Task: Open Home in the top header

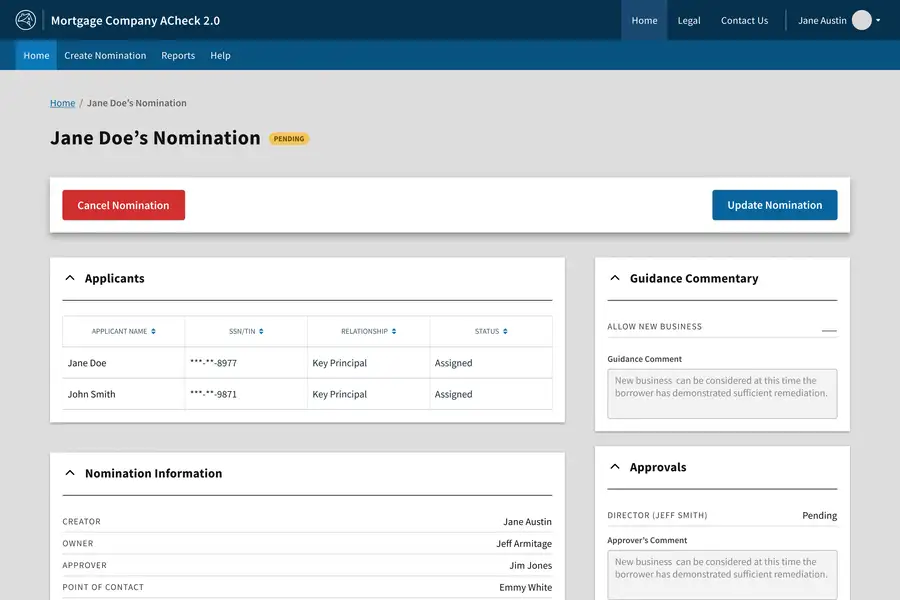Action: 644,20
